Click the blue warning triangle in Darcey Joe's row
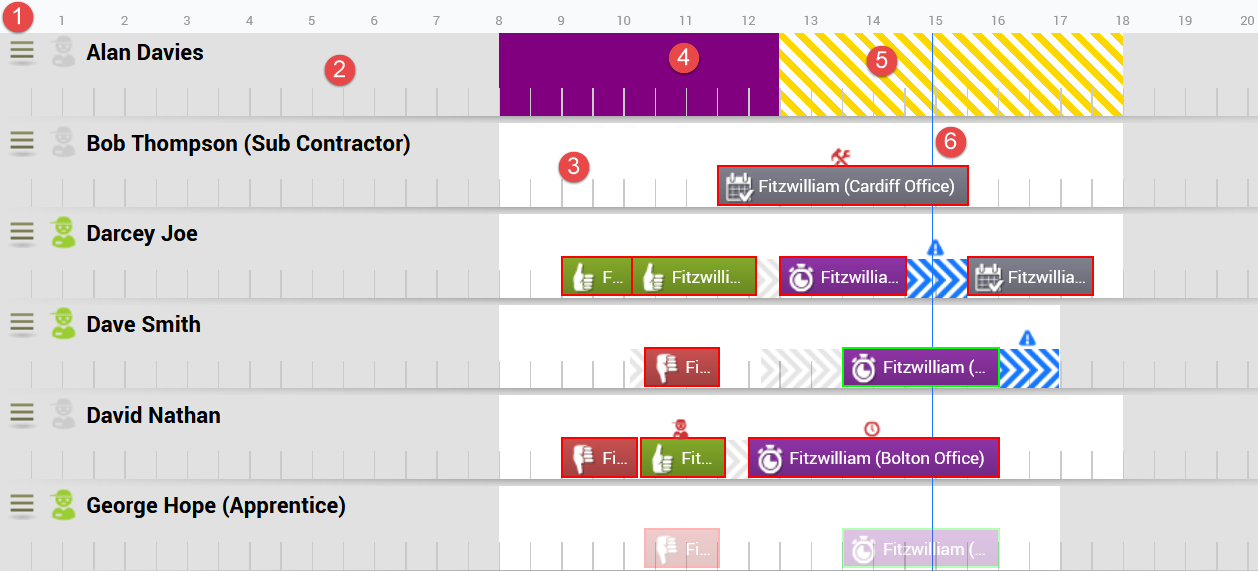1258x571 pixels. pyautogui.click(x=935, y=247)
